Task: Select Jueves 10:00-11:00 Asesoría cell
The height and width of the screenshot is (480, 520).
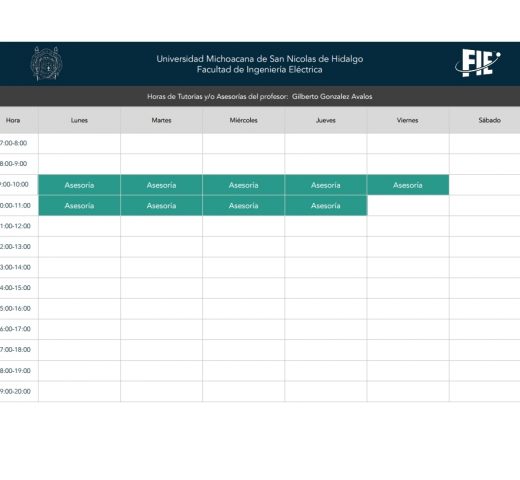Action: (x=326, y=206)
